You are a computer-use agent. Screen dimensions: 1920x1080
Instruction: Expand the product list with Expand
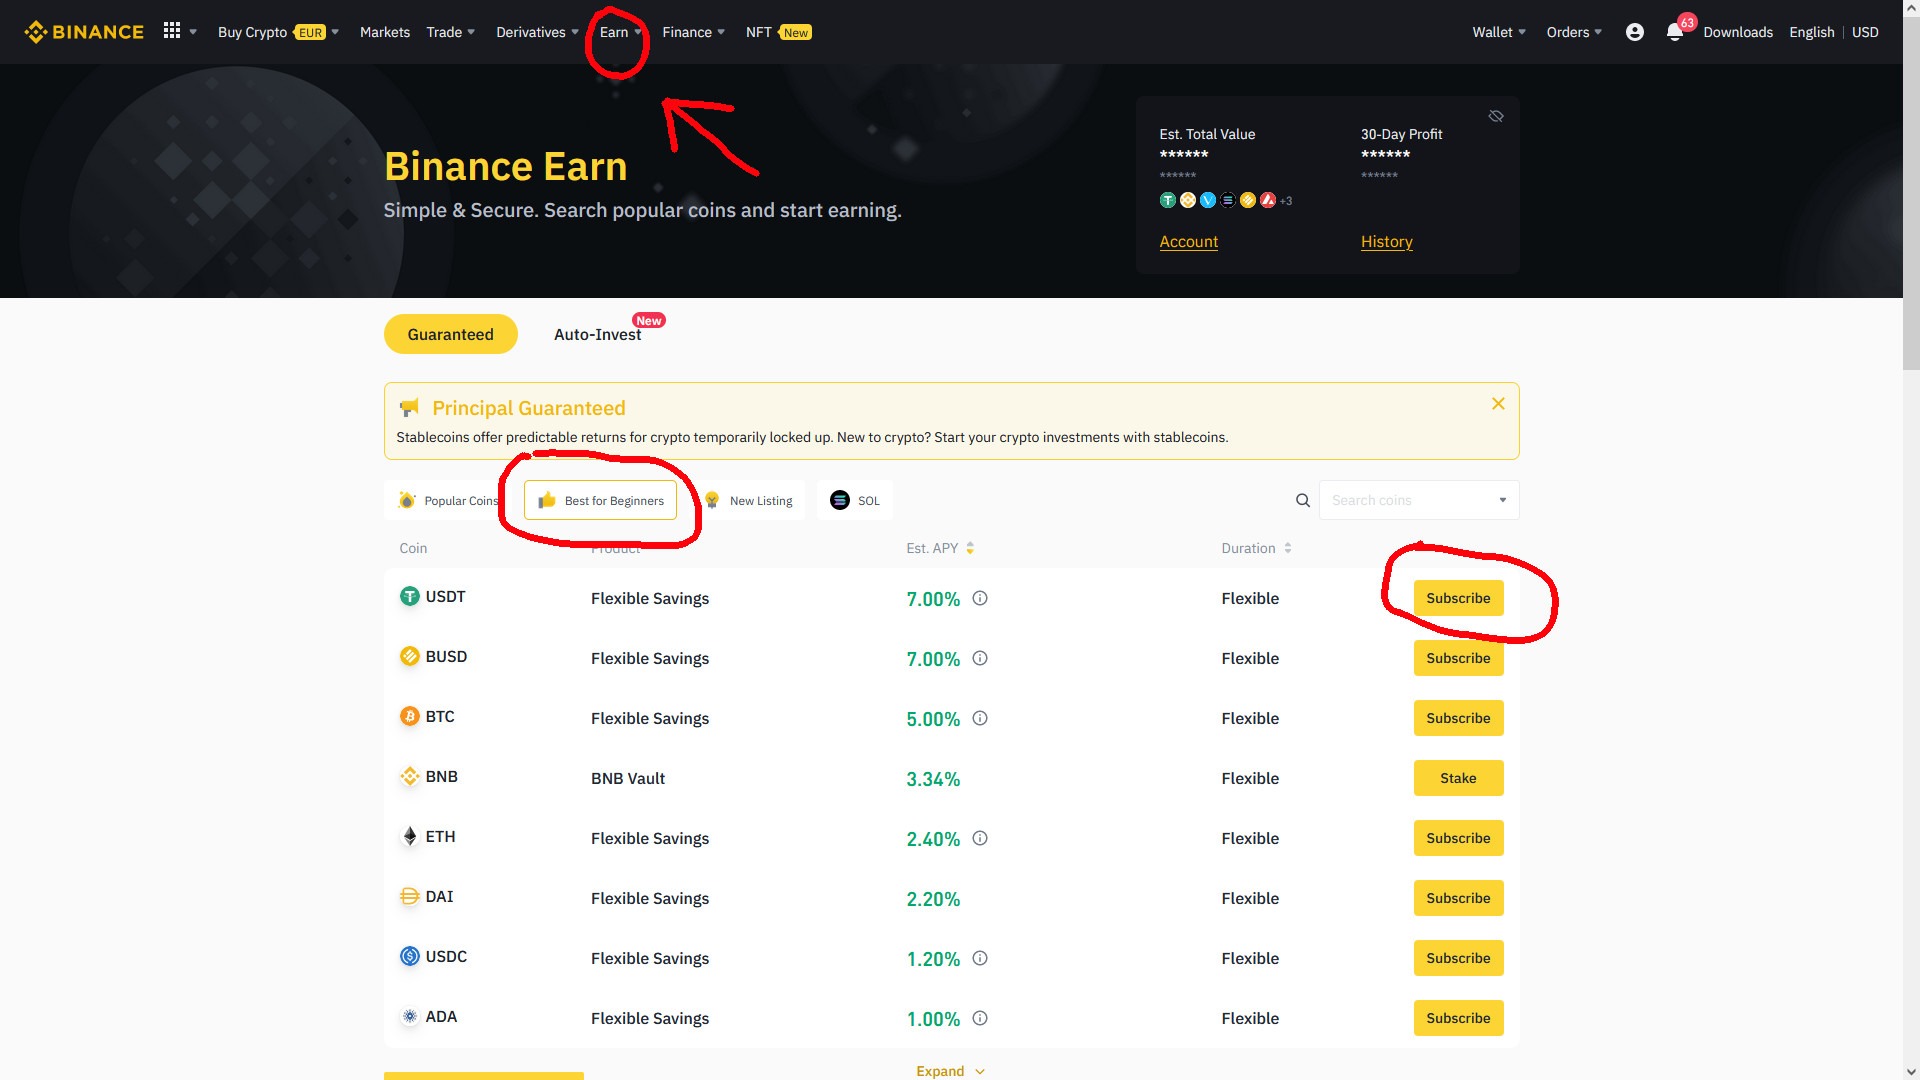[950, 1071]
